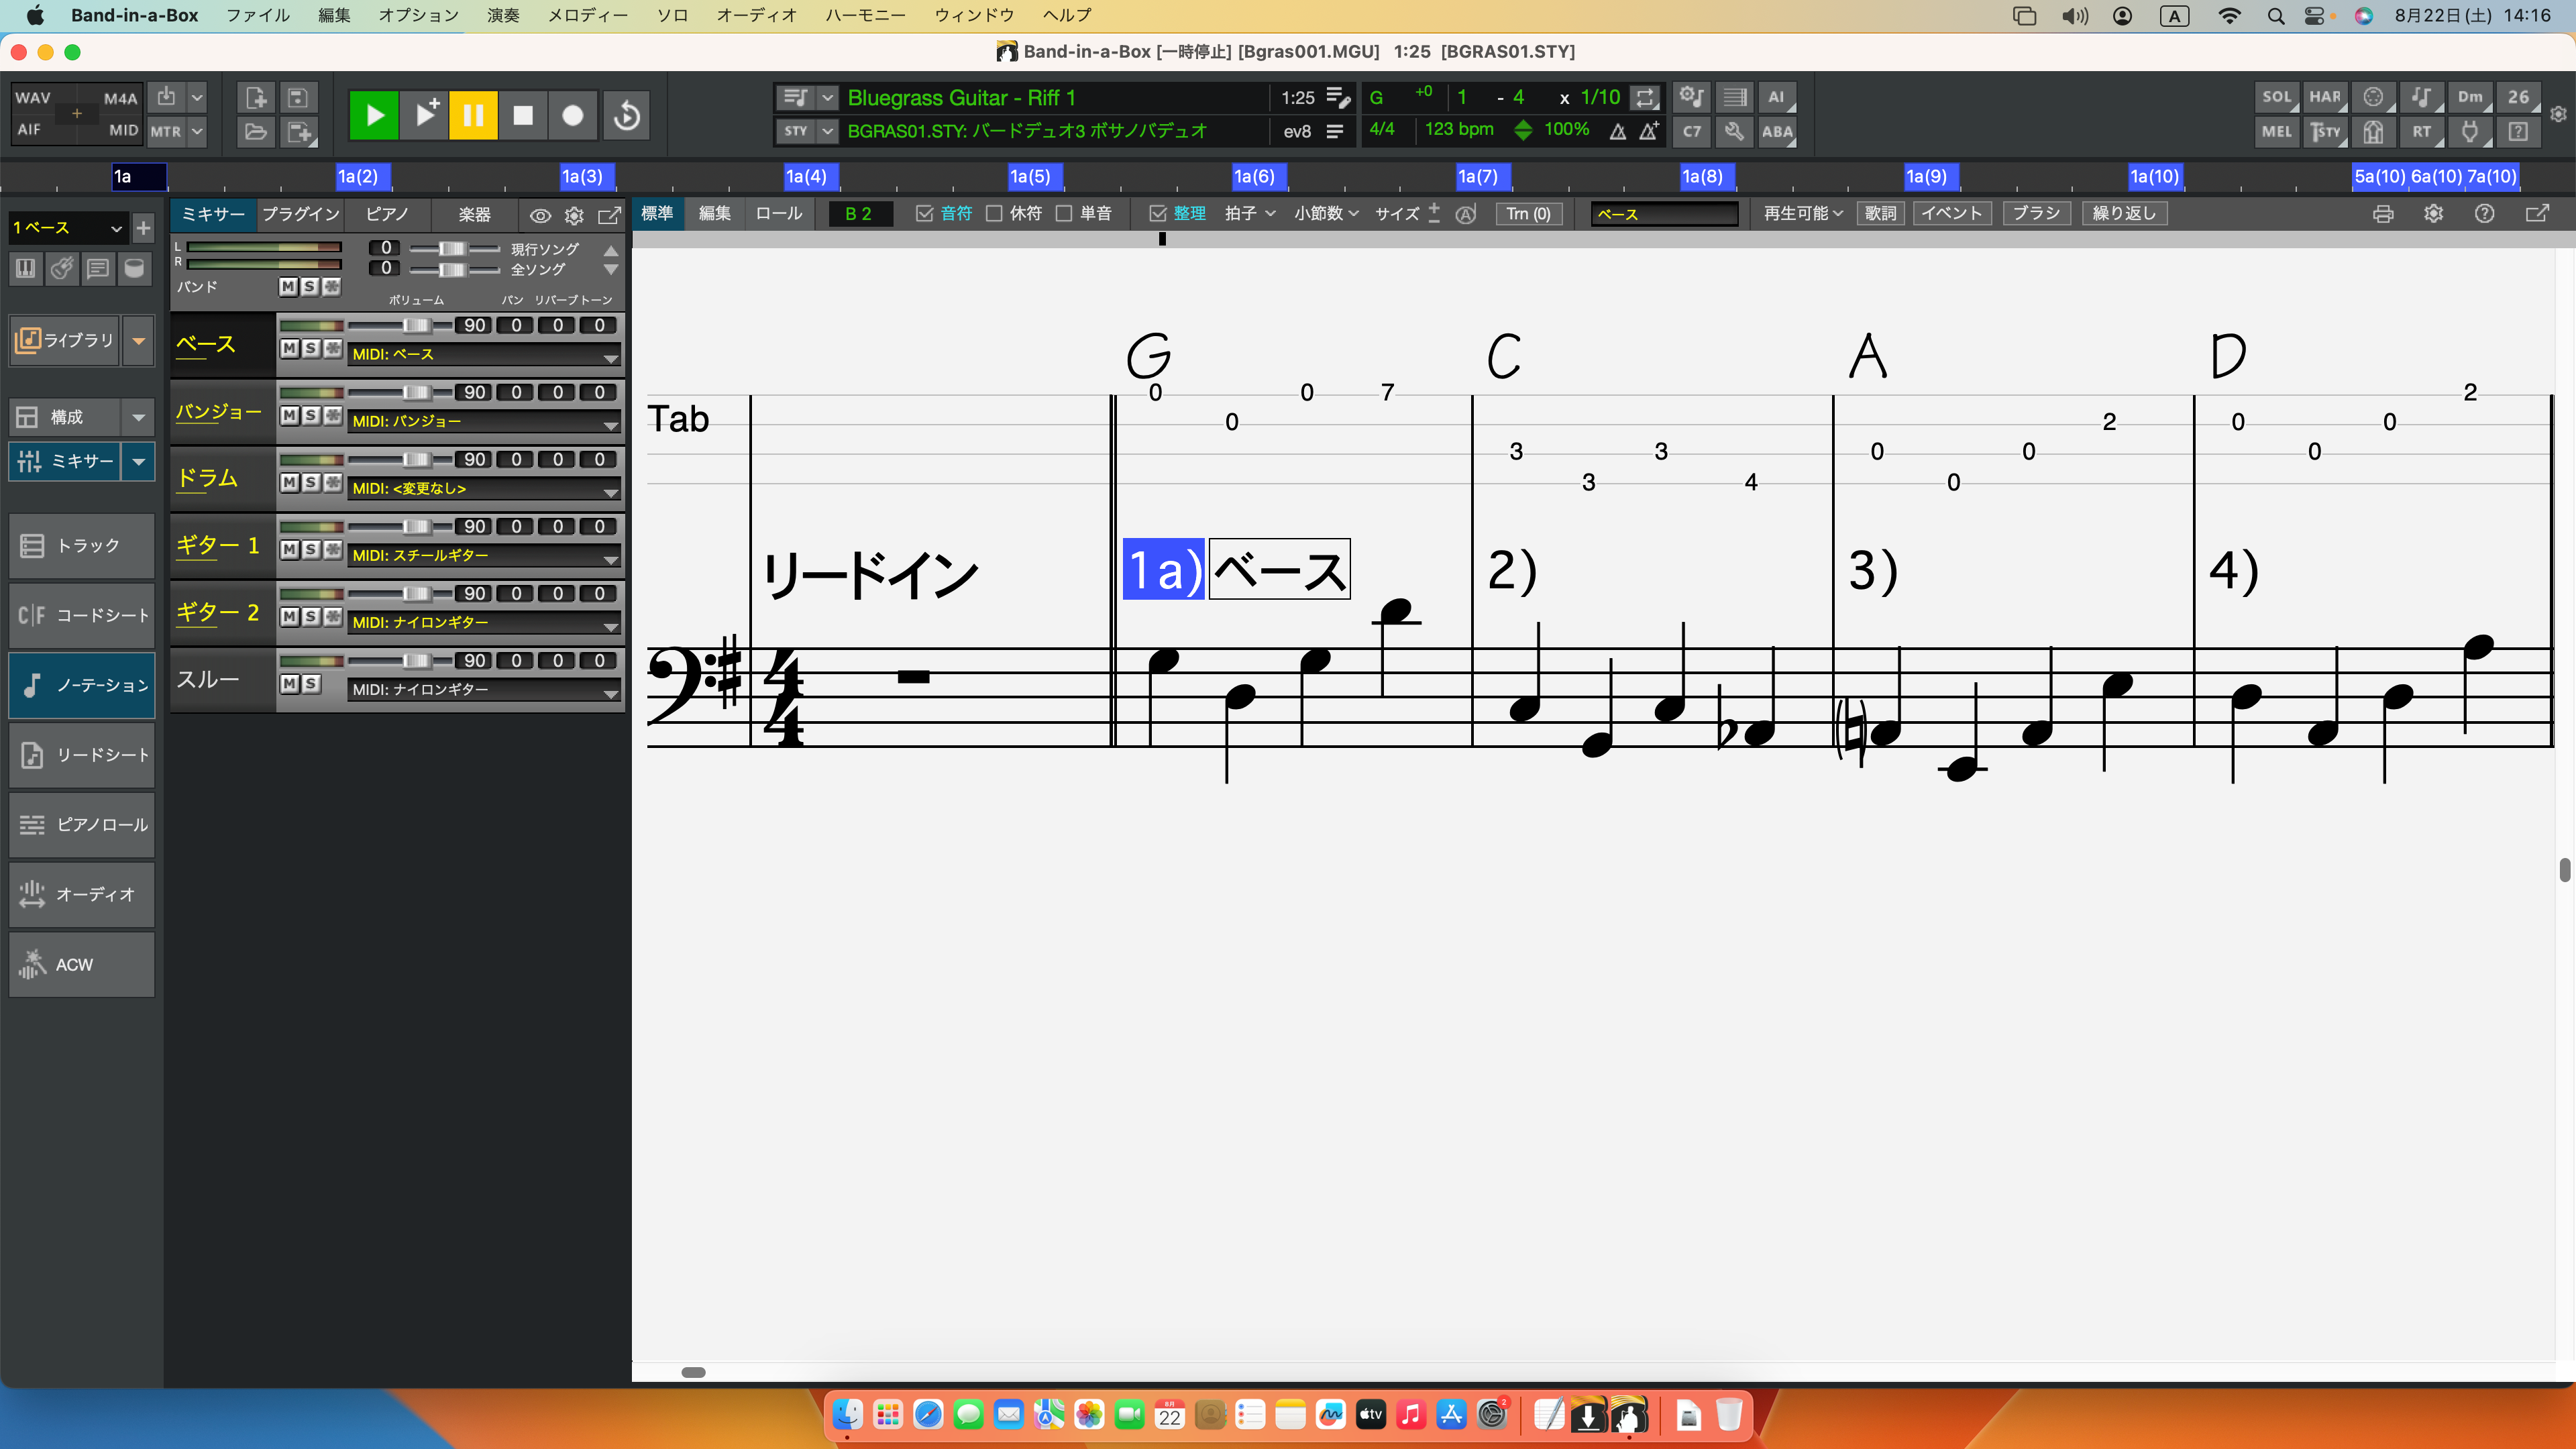Click the RT RealTracks button
Screen dimensions: 2576x1449
click(x=2421, y=131)
